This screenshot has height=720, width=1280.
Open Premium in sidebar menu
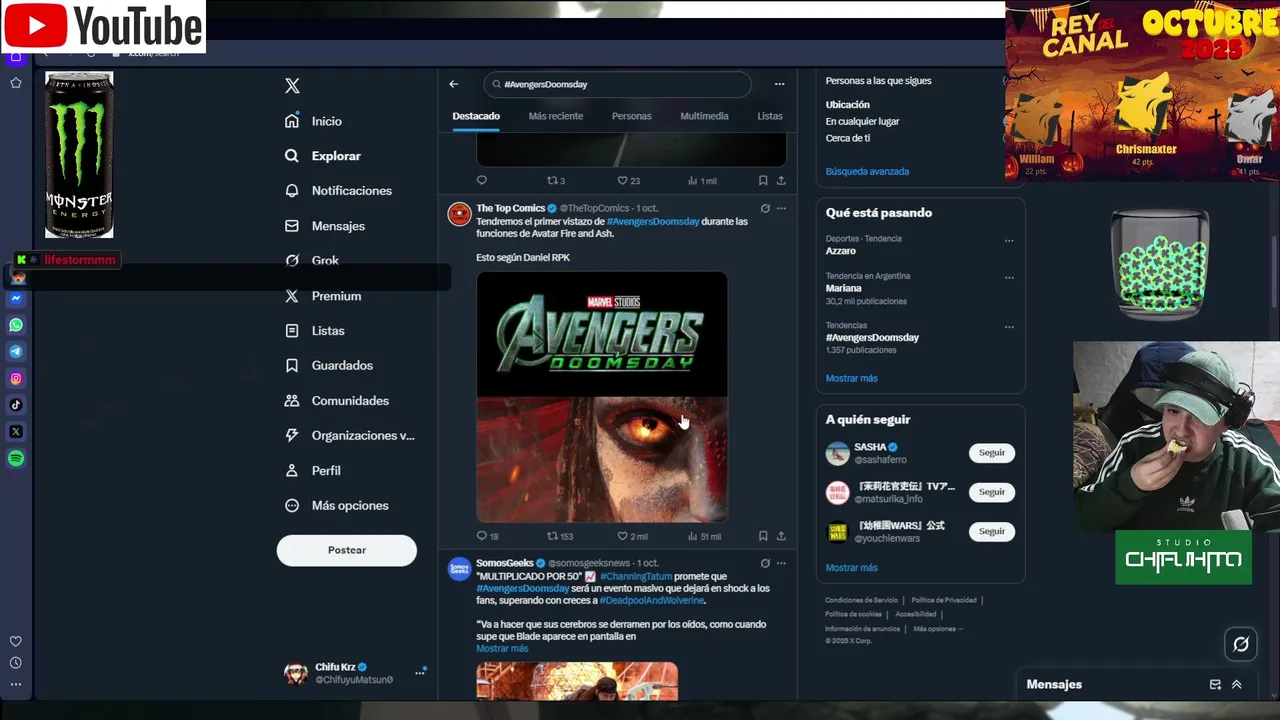tap(323, 296)
